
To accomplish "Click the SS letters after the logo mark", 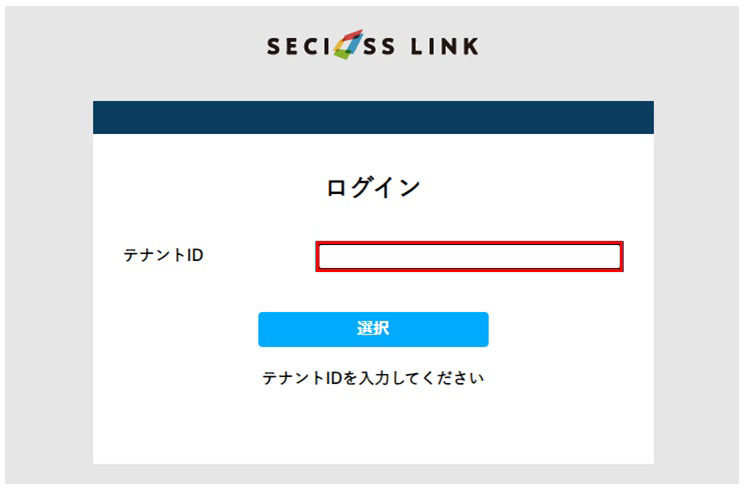I will click(x=379, y=46).
